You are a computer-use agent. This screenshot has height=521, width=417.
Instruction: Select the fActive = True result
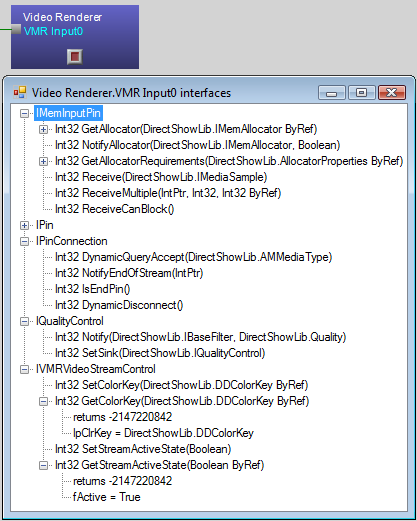[x=107, y=497]
